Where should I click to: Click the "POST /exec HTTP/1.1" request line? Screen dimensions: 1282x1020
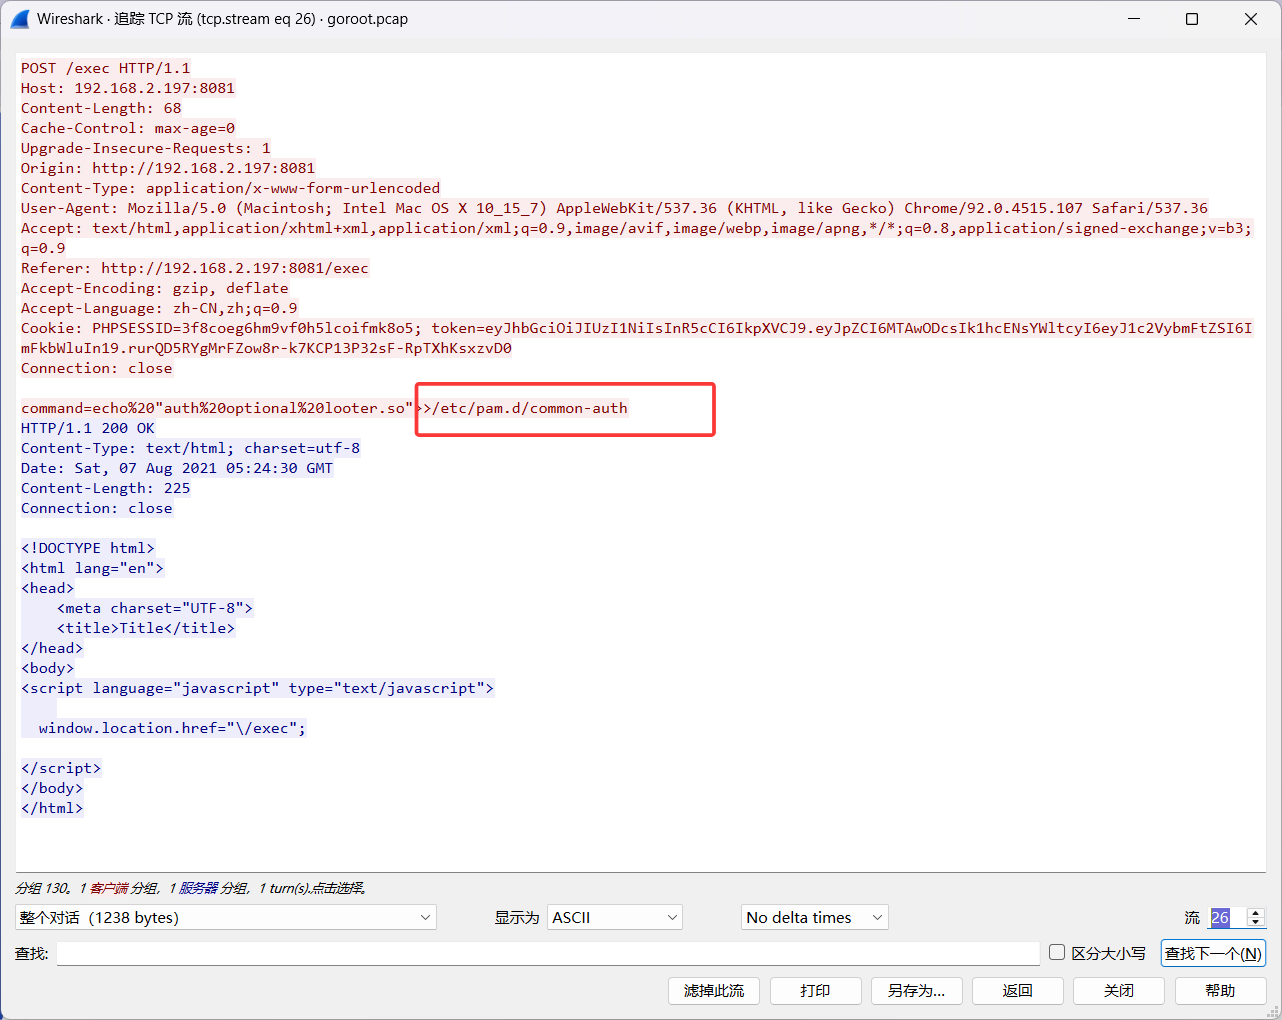(105, 68)
